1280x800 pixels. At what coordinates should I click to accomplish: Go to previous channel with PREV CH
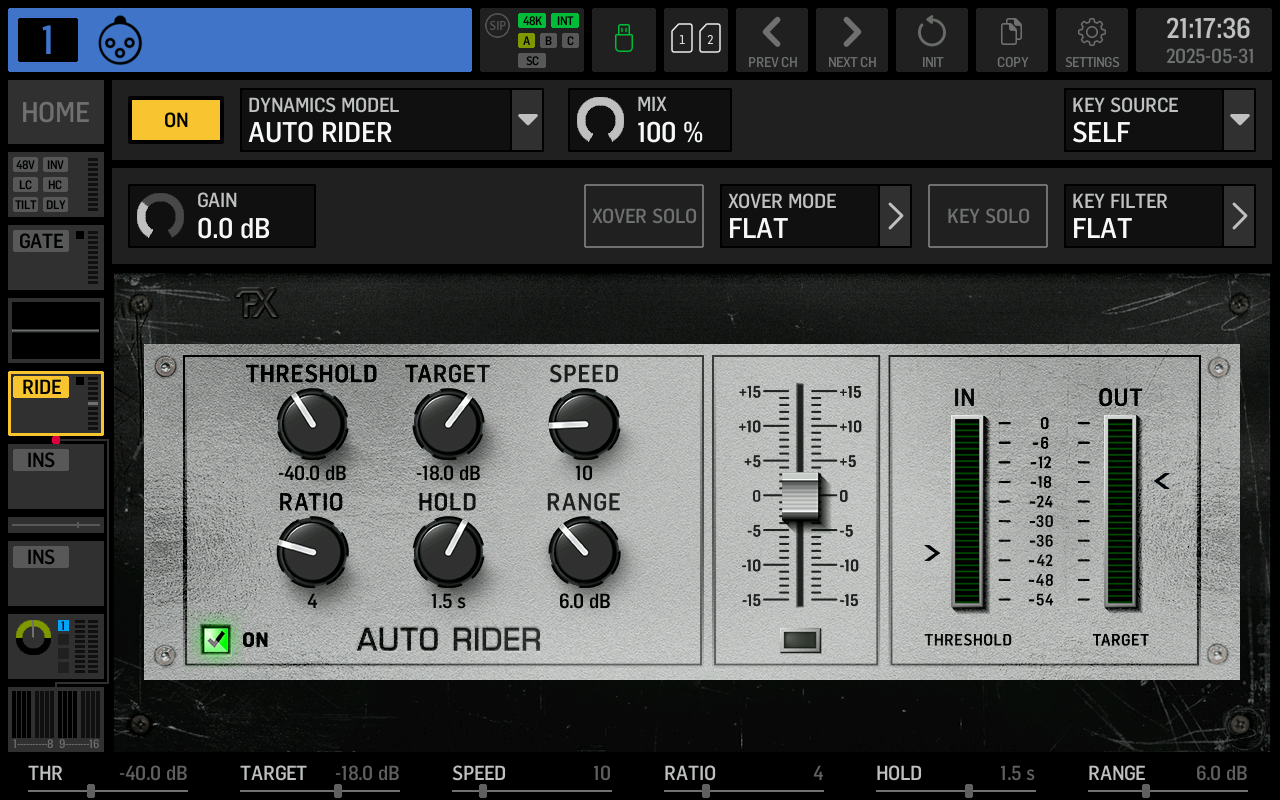(x=772, y=40)
